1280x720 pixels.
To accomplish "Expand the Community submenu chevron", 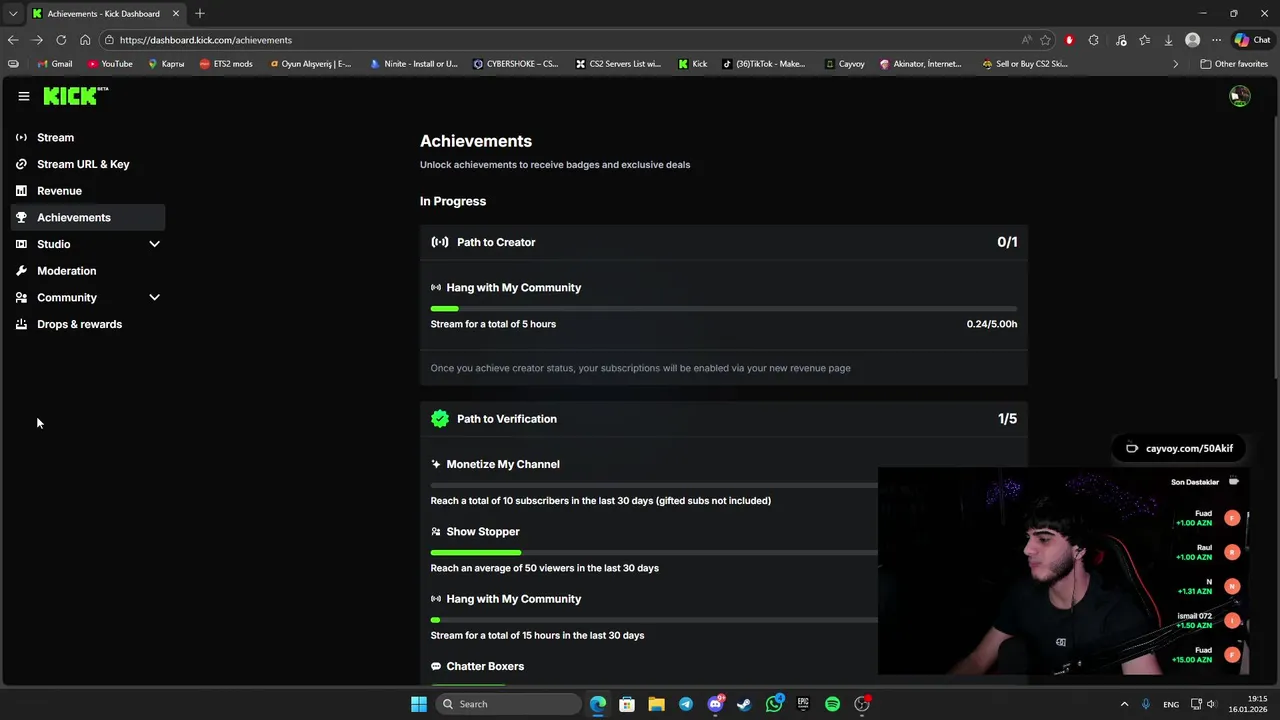I will (154, 297).
